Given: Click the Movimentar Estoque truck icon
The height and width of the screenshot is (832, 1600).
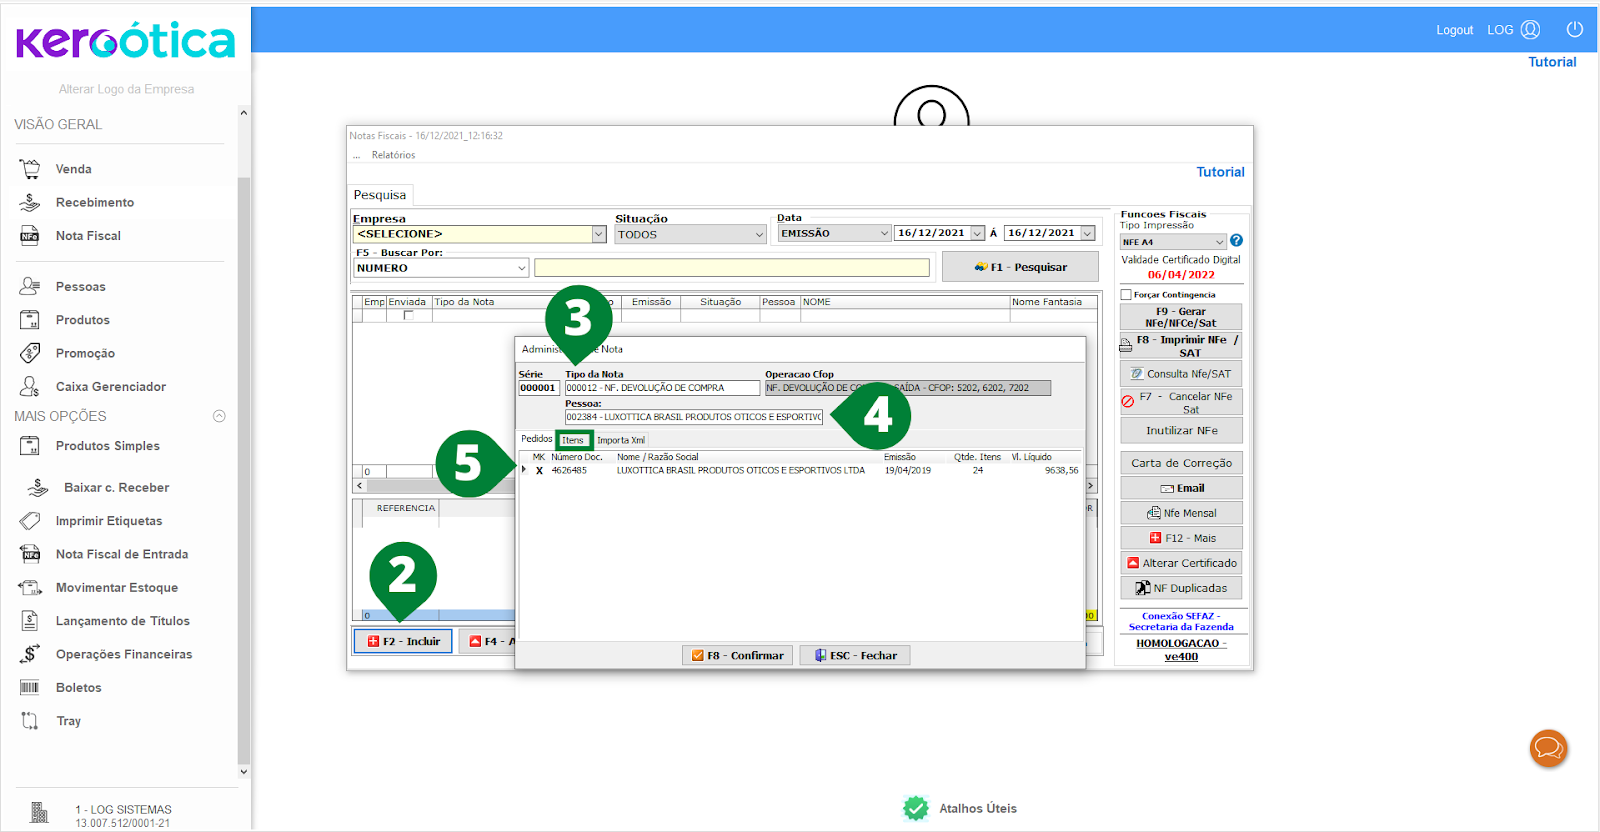Looking at the screenshot, I should 30,588.
